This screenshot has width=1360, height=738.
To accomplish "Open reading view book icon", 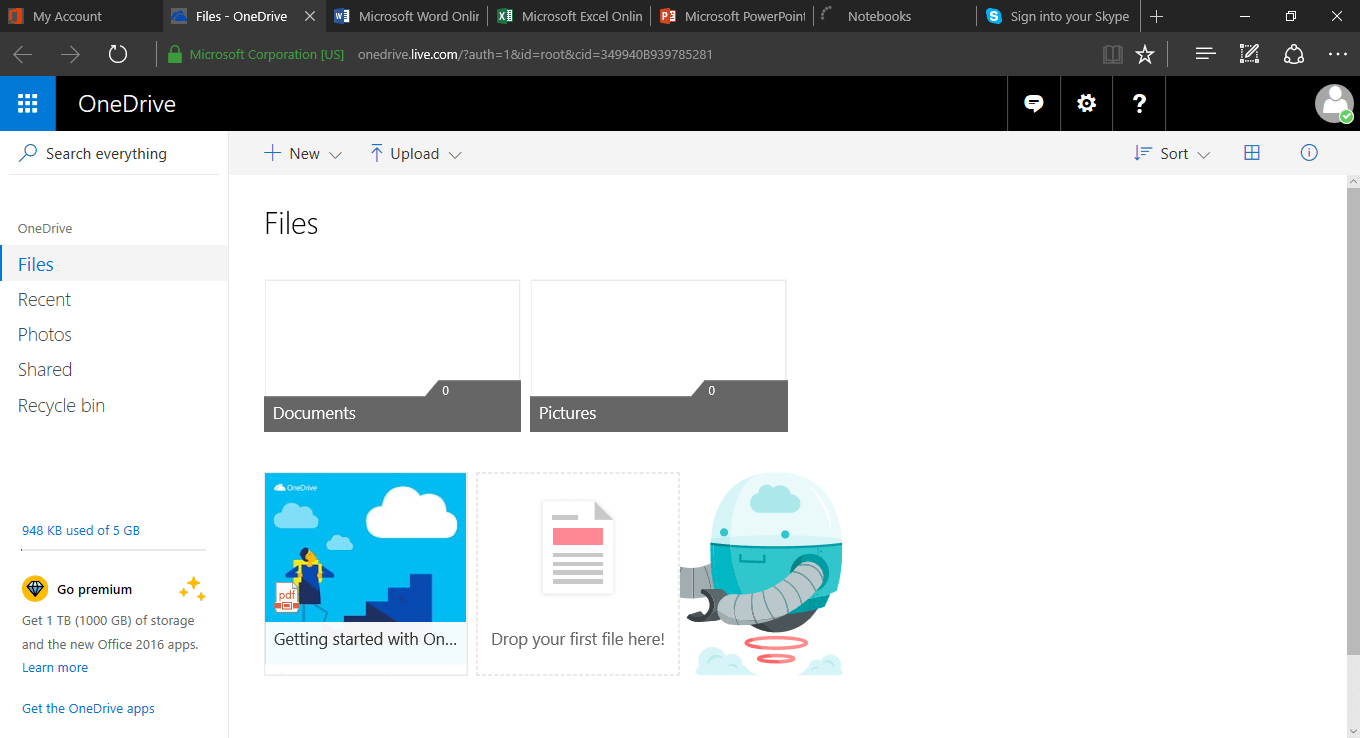I will click(x=1113, y=54).
